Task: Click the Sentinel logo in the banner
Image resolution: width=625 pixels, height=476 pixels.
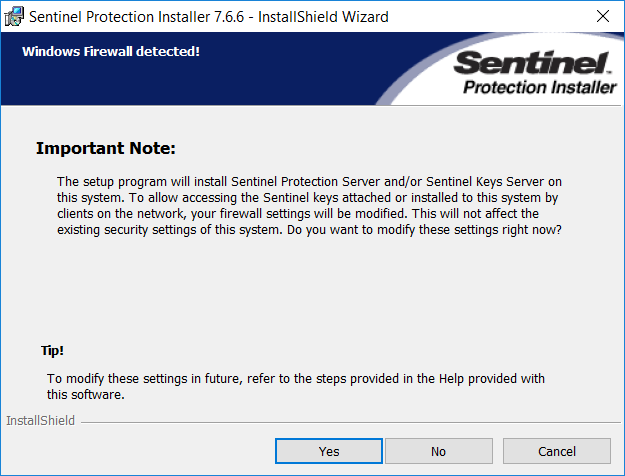Action: [x=533, y=64]
